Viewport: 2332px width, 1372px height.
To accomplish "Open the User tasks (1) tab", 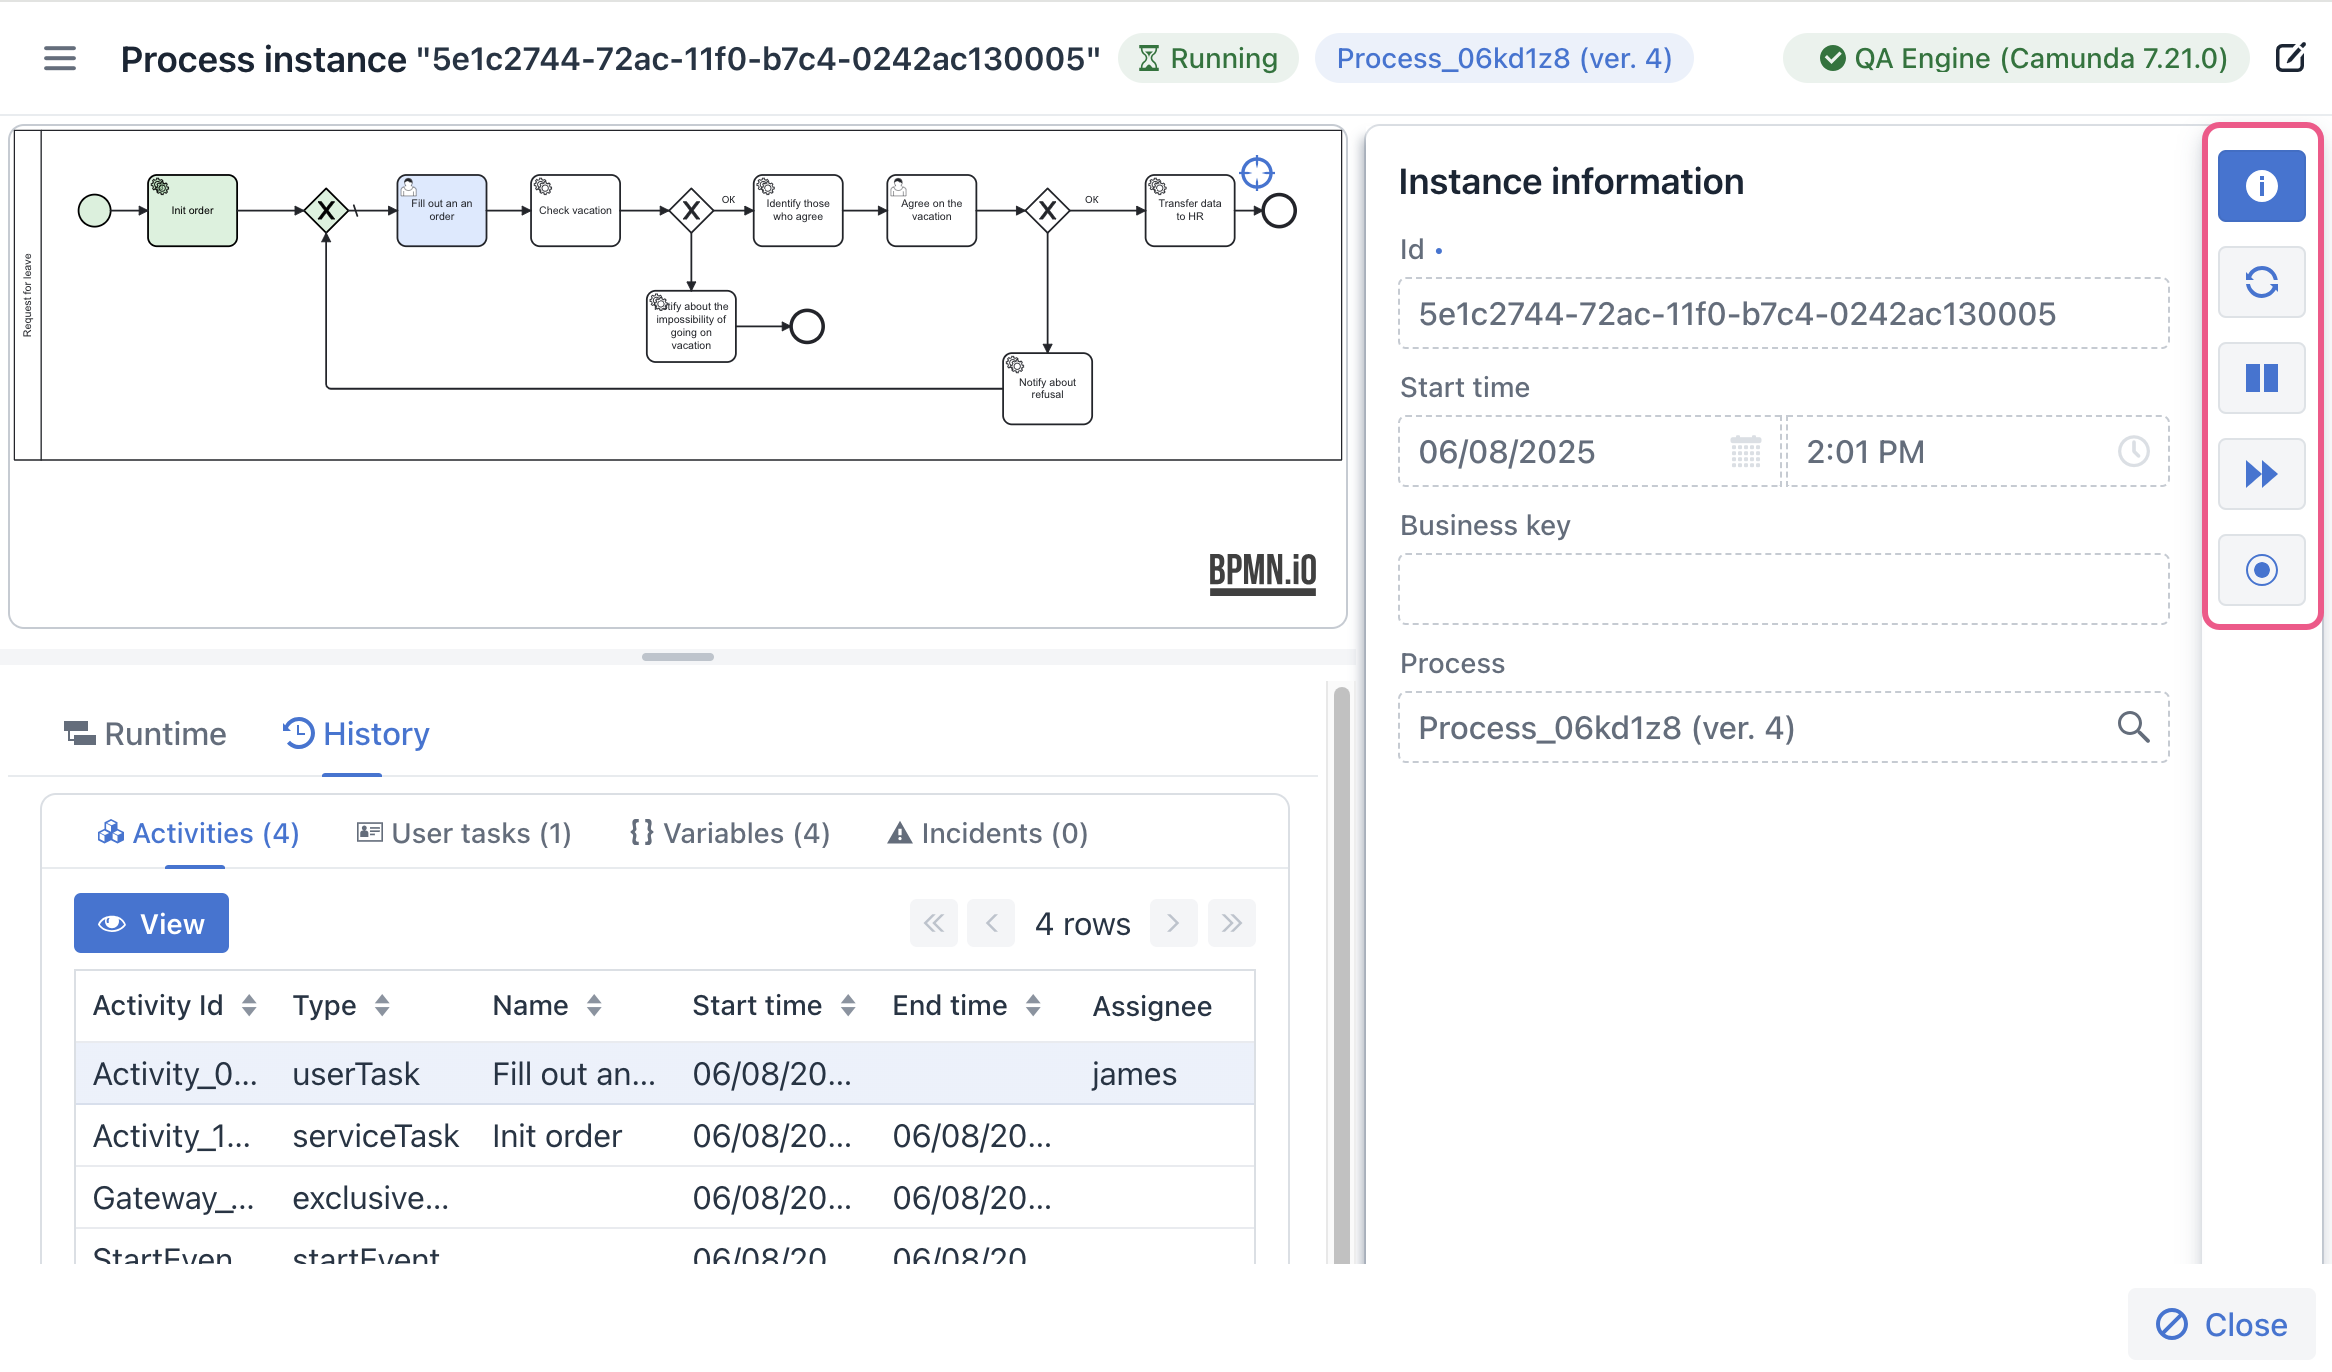I will click(x=464, y=833).
